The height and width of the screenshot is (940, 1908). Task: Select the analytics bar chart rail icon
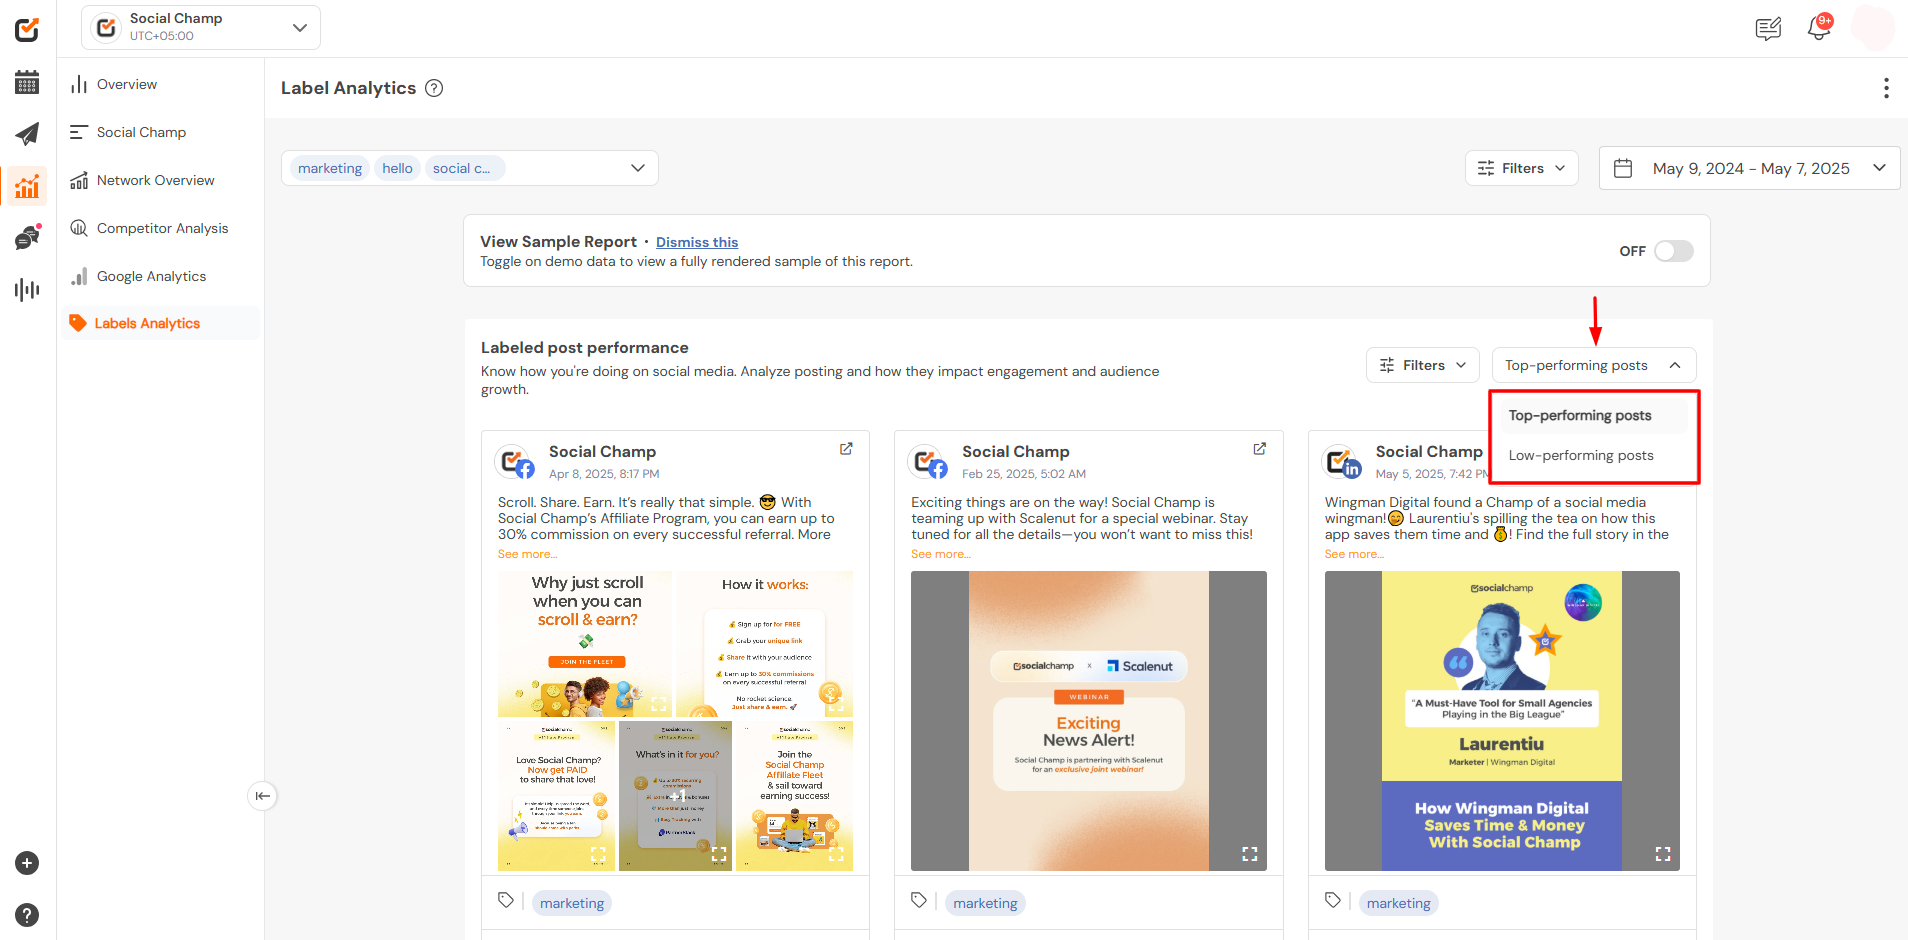pyautogui.click(x=27, y=186)
